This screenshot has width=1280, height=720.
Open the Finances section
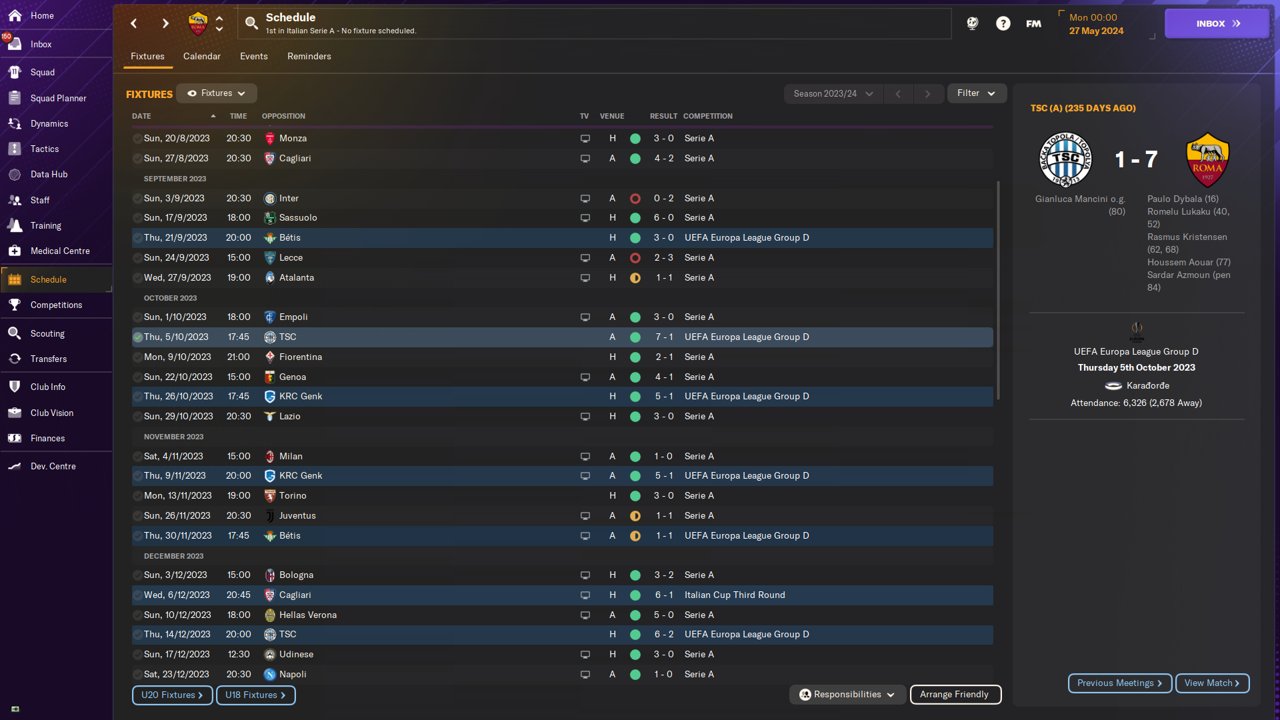(x=47, y=438)
